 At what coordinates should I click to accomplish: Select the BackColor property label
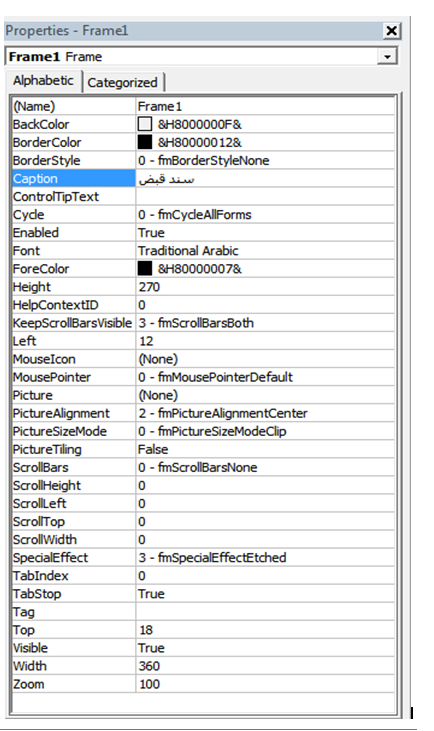coord(41,124)
